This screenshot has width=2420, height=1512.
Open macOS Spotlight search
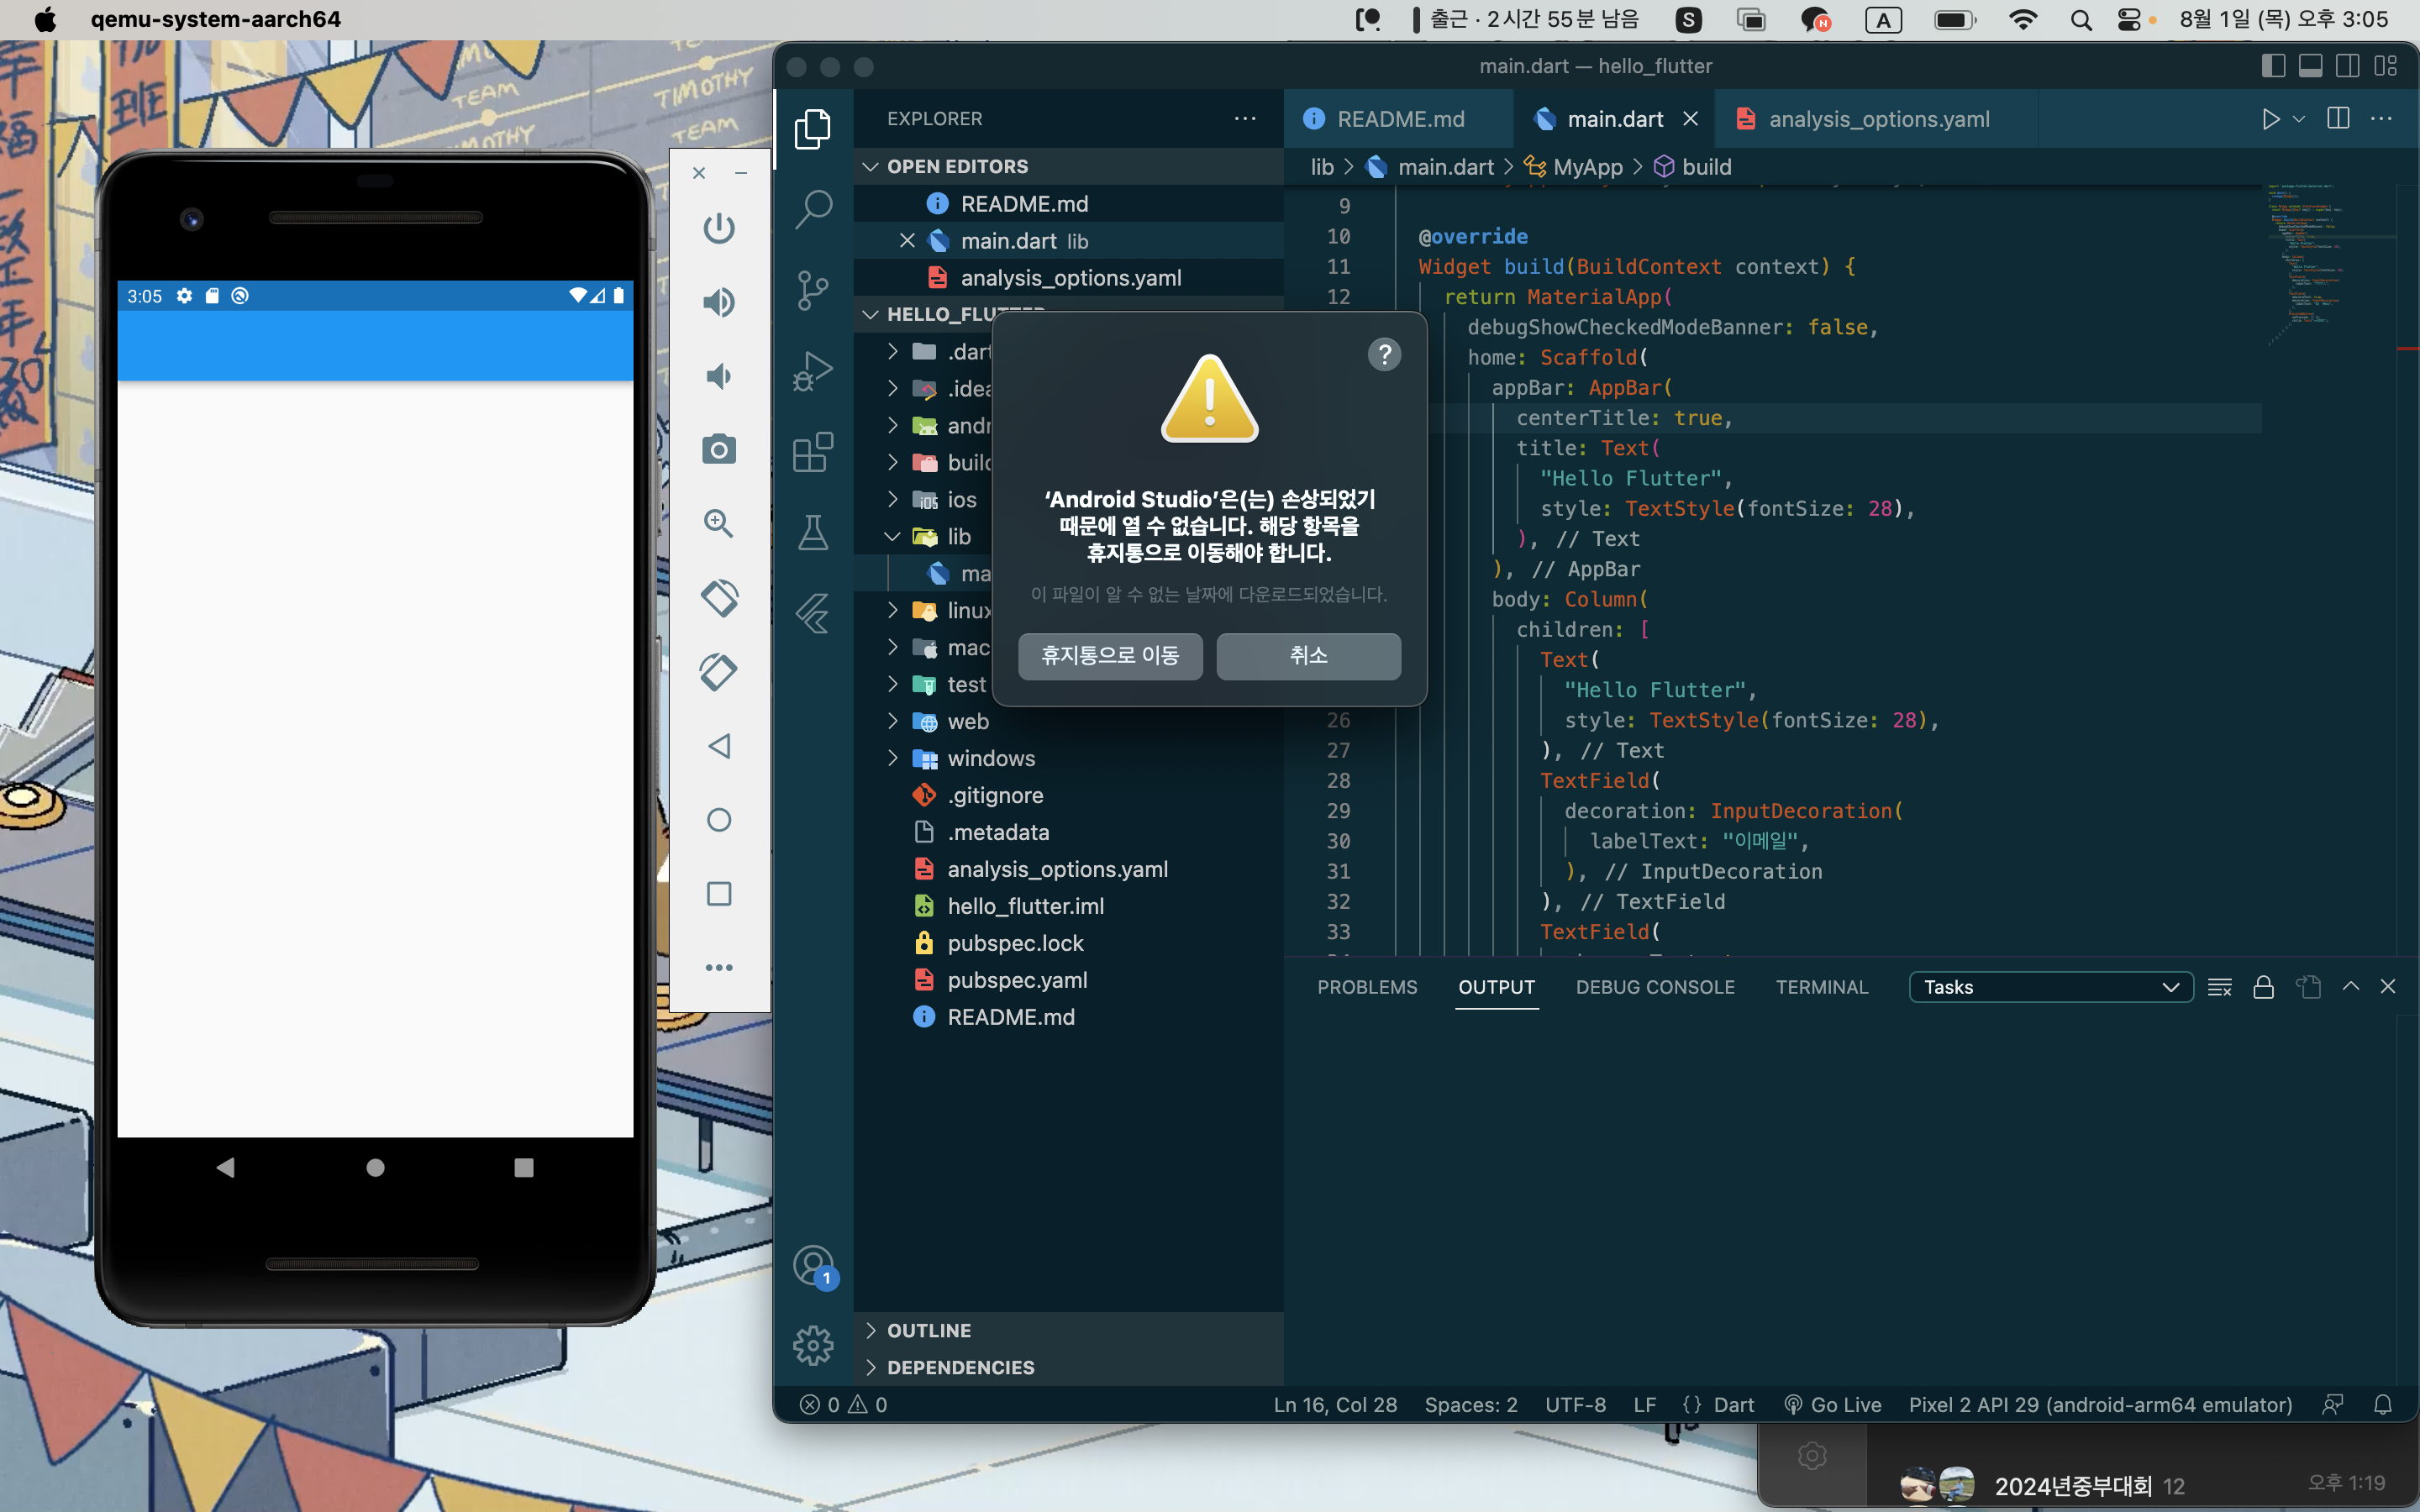2081,20
